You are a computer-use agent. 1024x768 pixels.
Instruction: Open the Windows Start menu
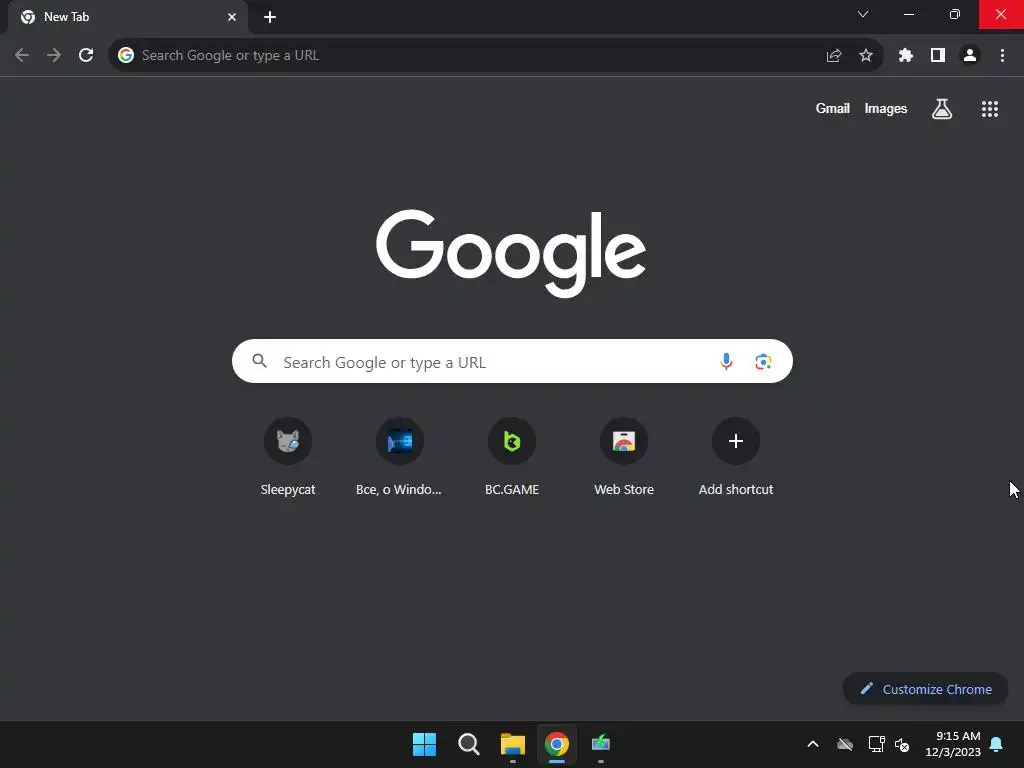[x=424, y=744]
